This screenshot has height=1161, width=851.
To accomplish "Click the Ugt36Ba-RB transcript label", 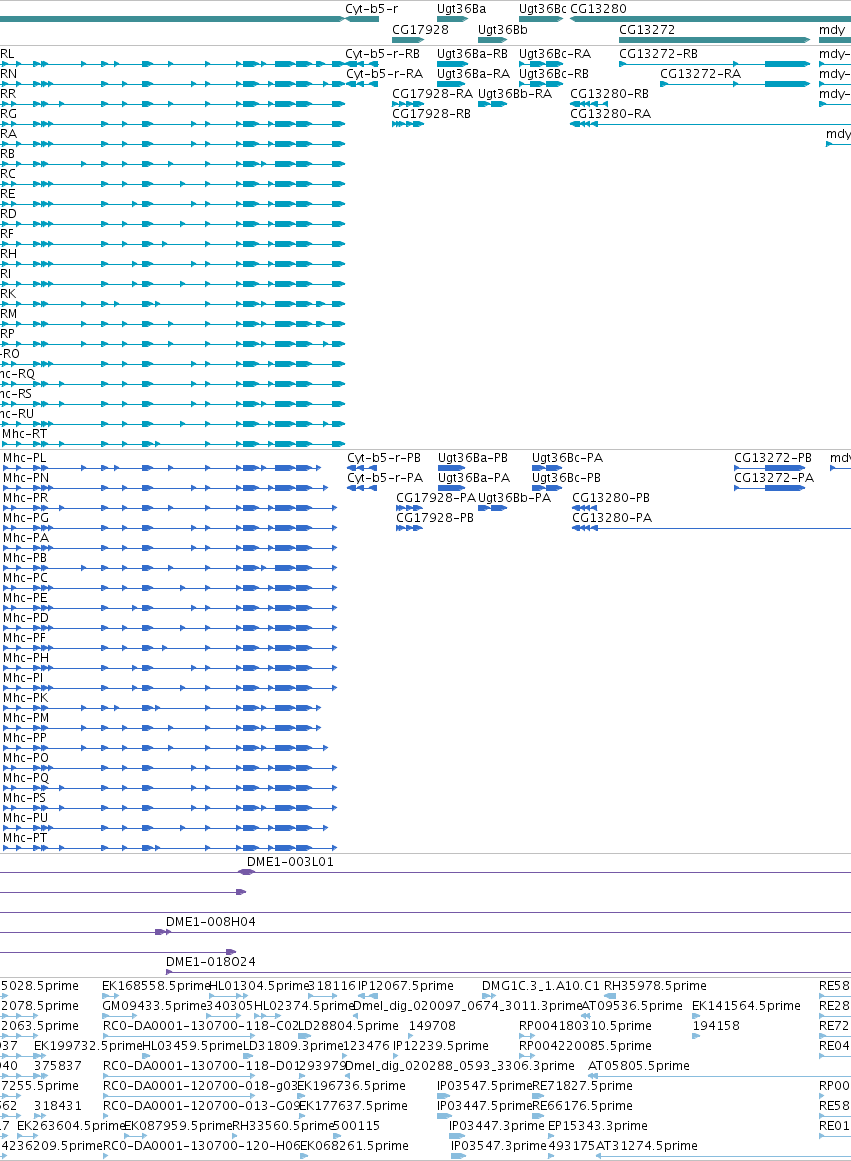I will (473, 54).
